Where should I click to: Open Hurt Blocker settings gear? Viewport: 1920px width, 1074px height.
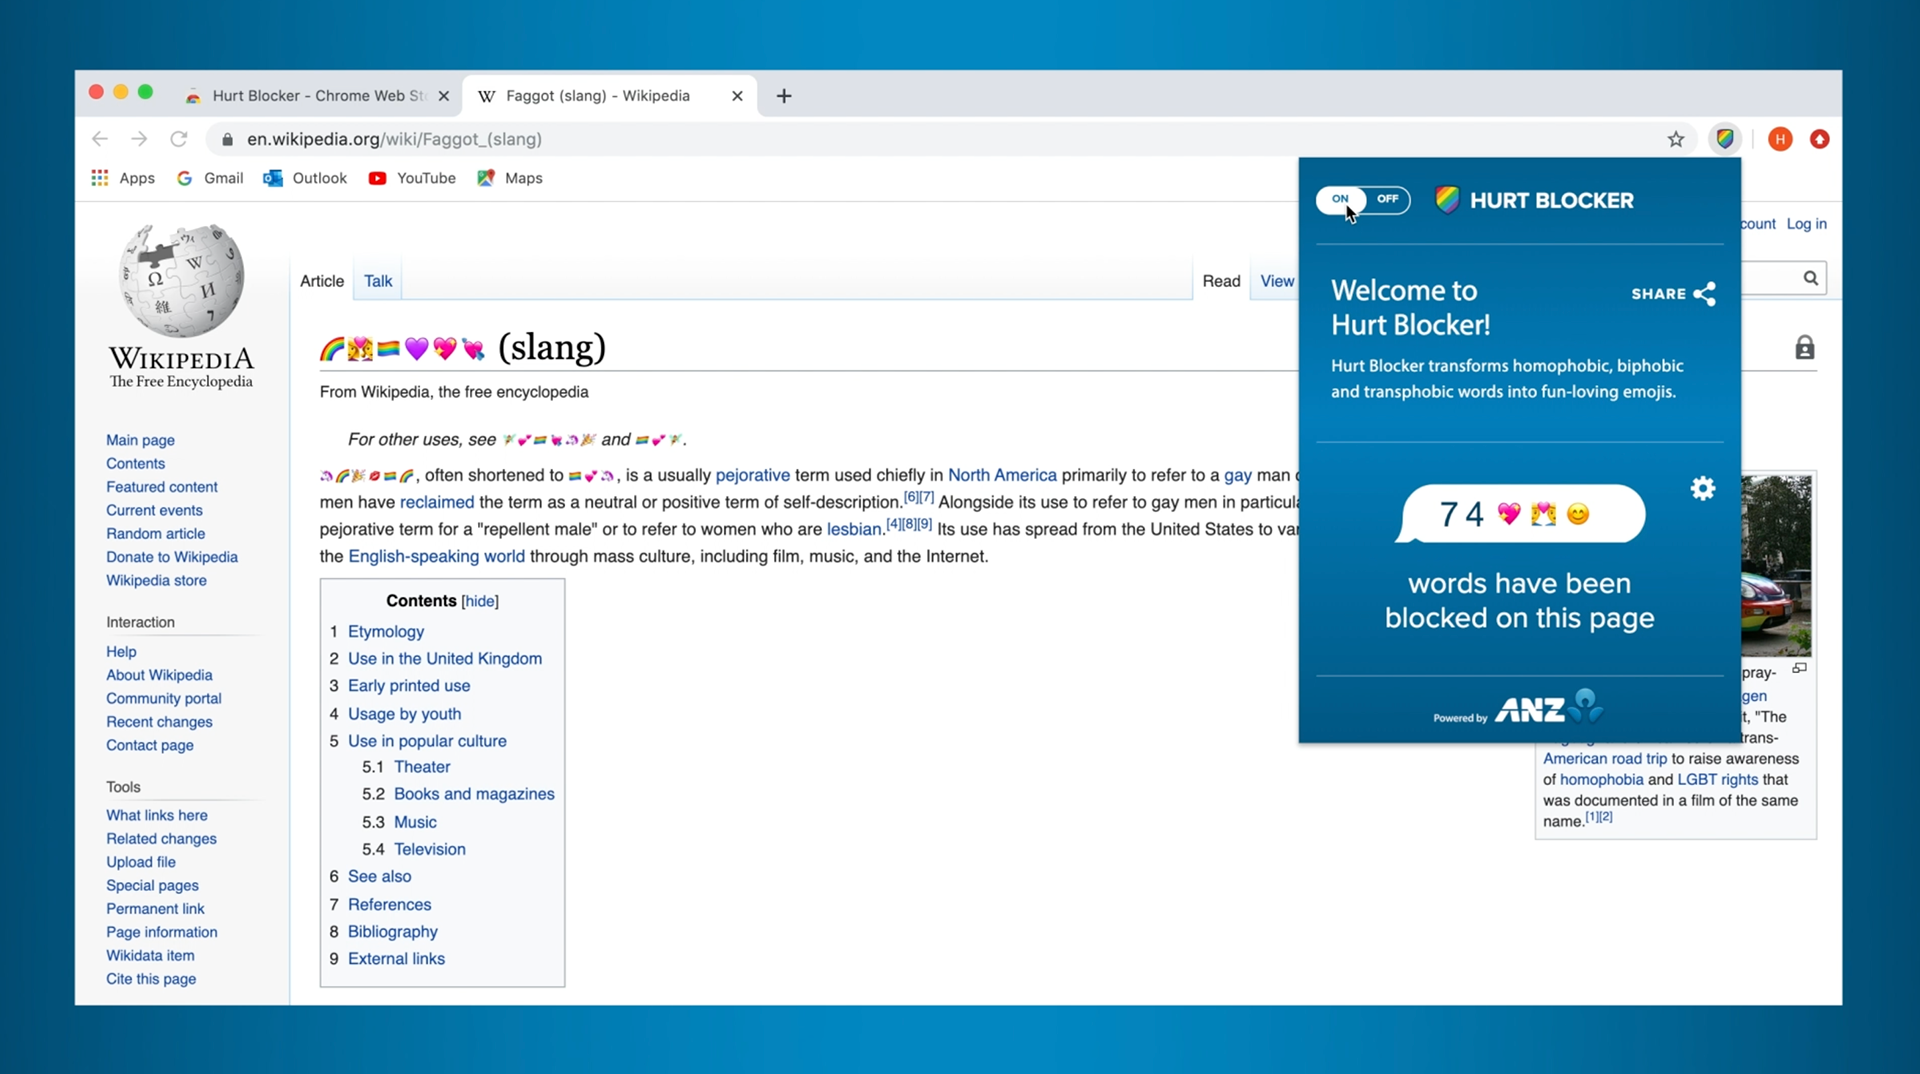tap(1703, 488)
